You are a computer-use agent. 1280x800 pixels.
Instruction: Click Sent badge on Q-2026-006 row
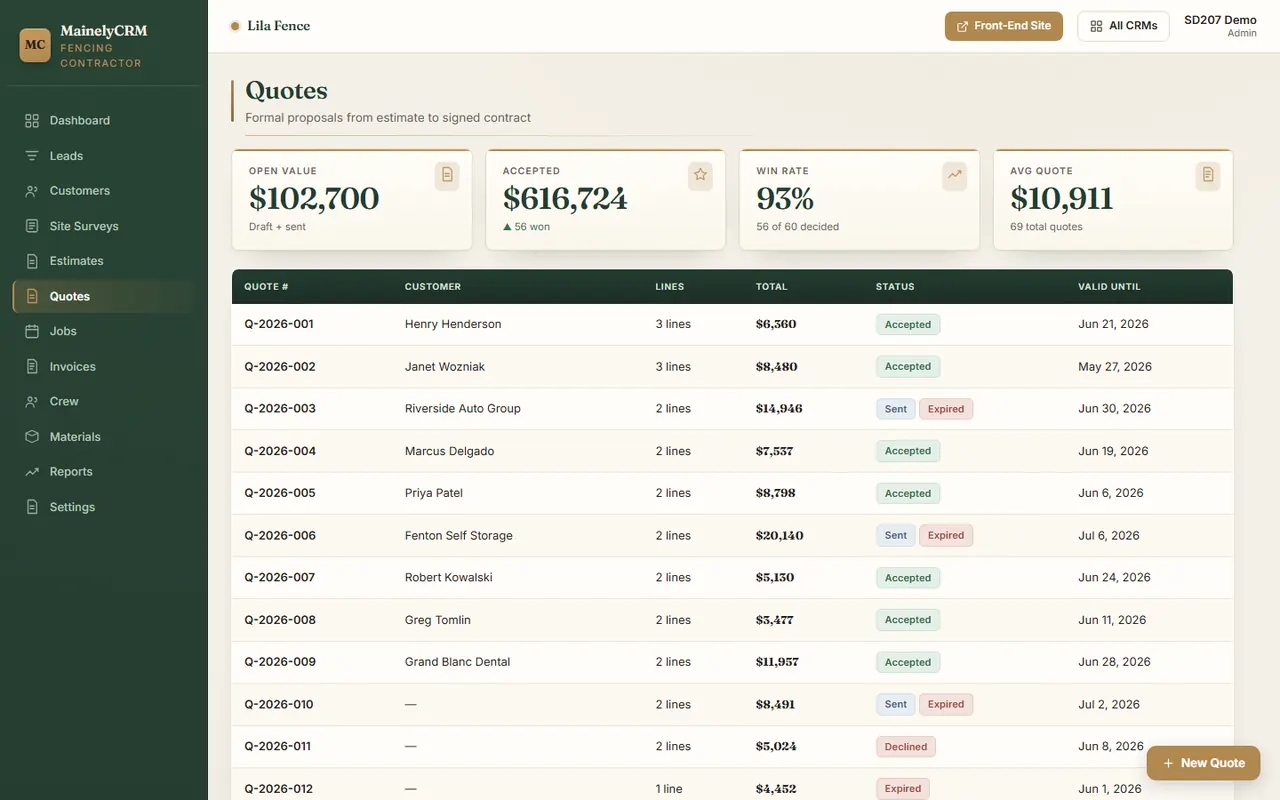click(x=896, y=536)
